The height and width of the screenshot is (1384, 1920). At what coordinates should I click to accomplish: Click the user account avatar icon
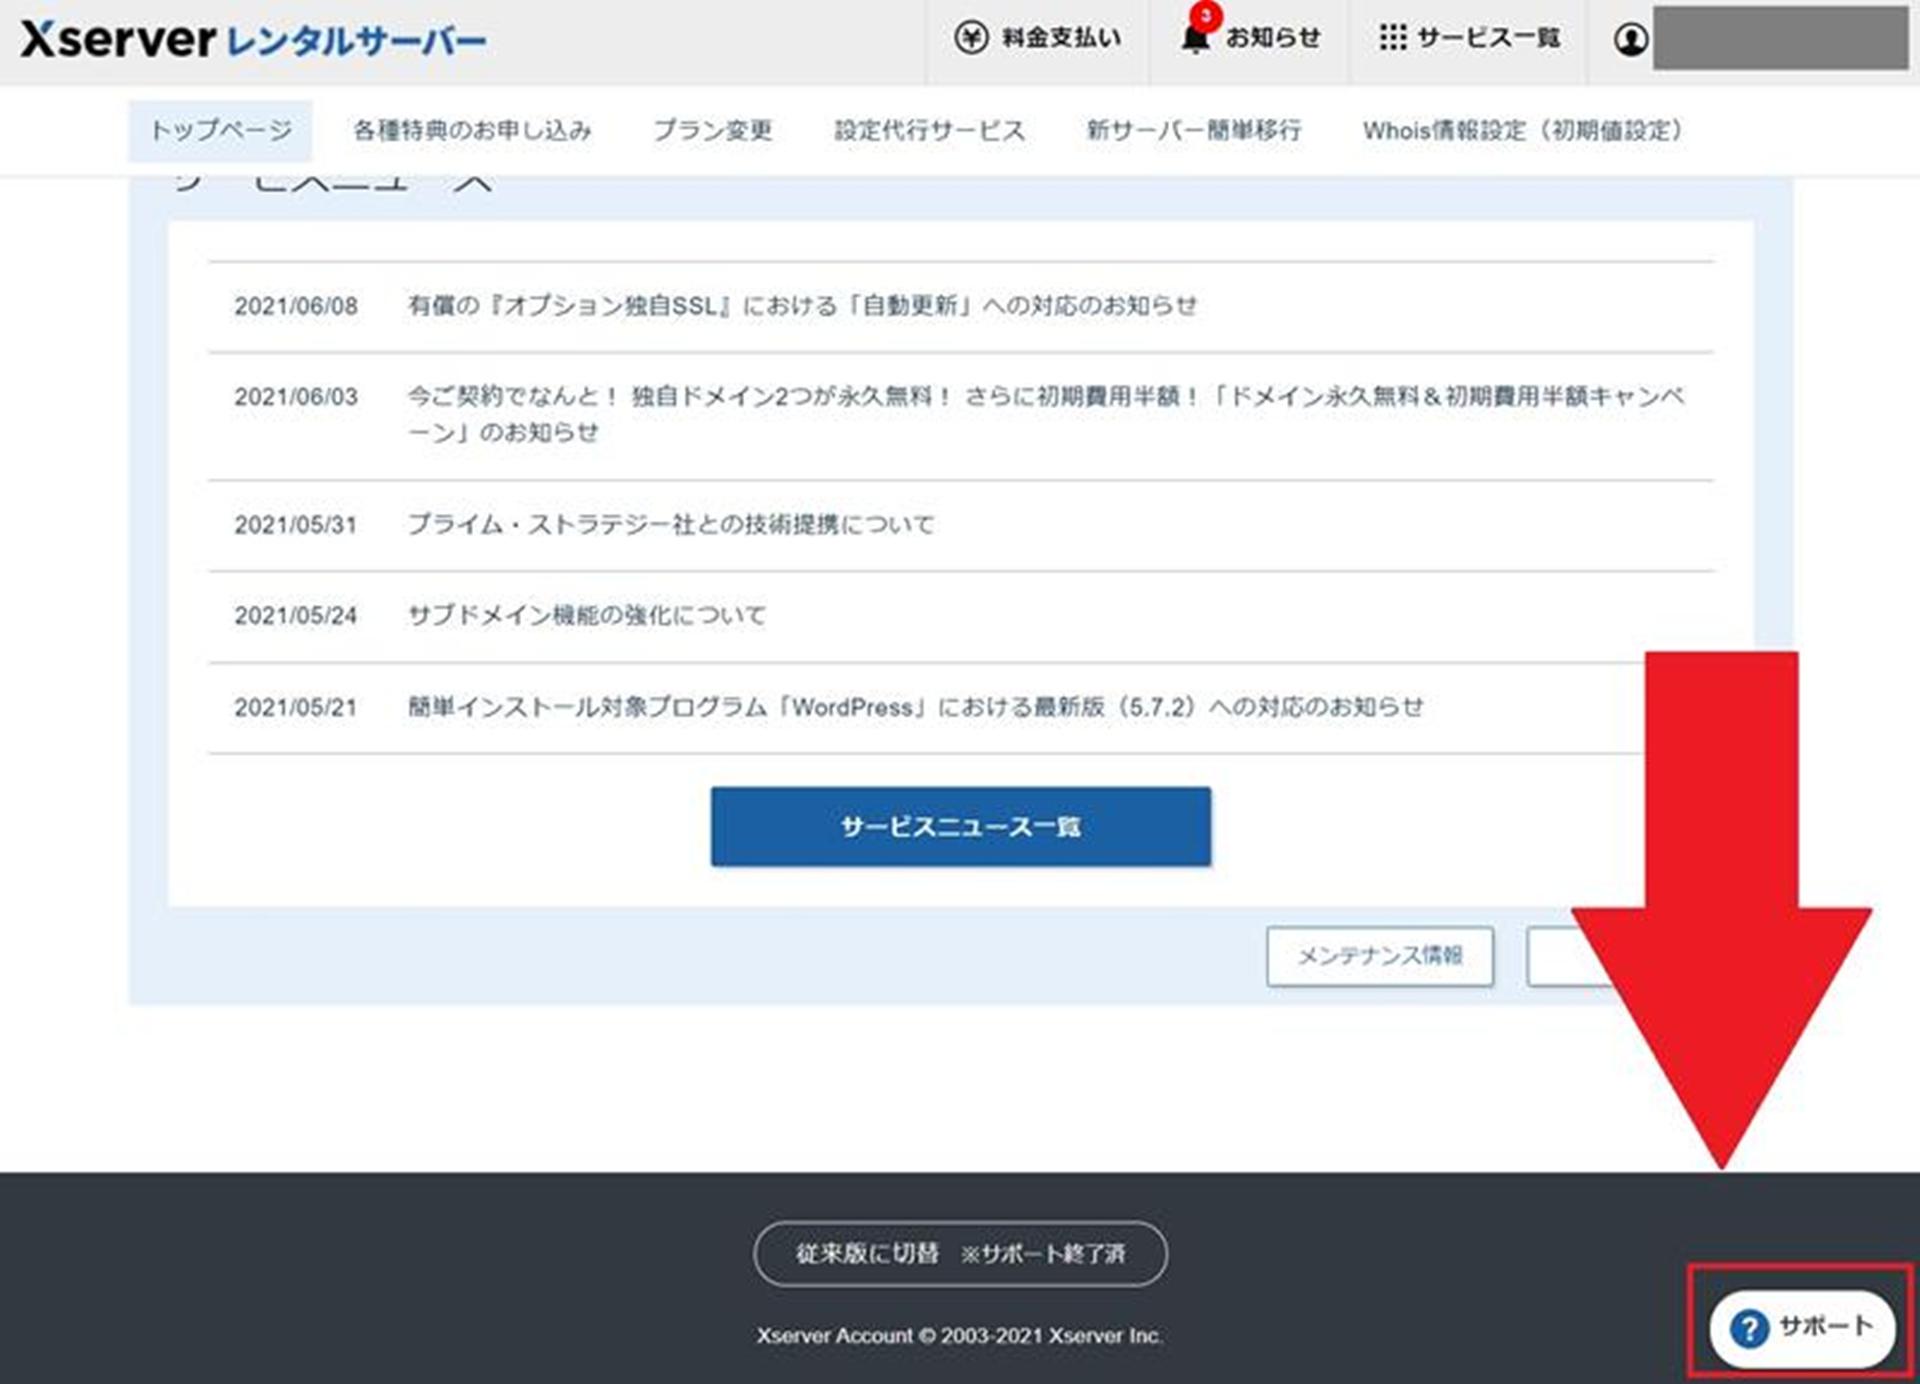[1630, 40]
